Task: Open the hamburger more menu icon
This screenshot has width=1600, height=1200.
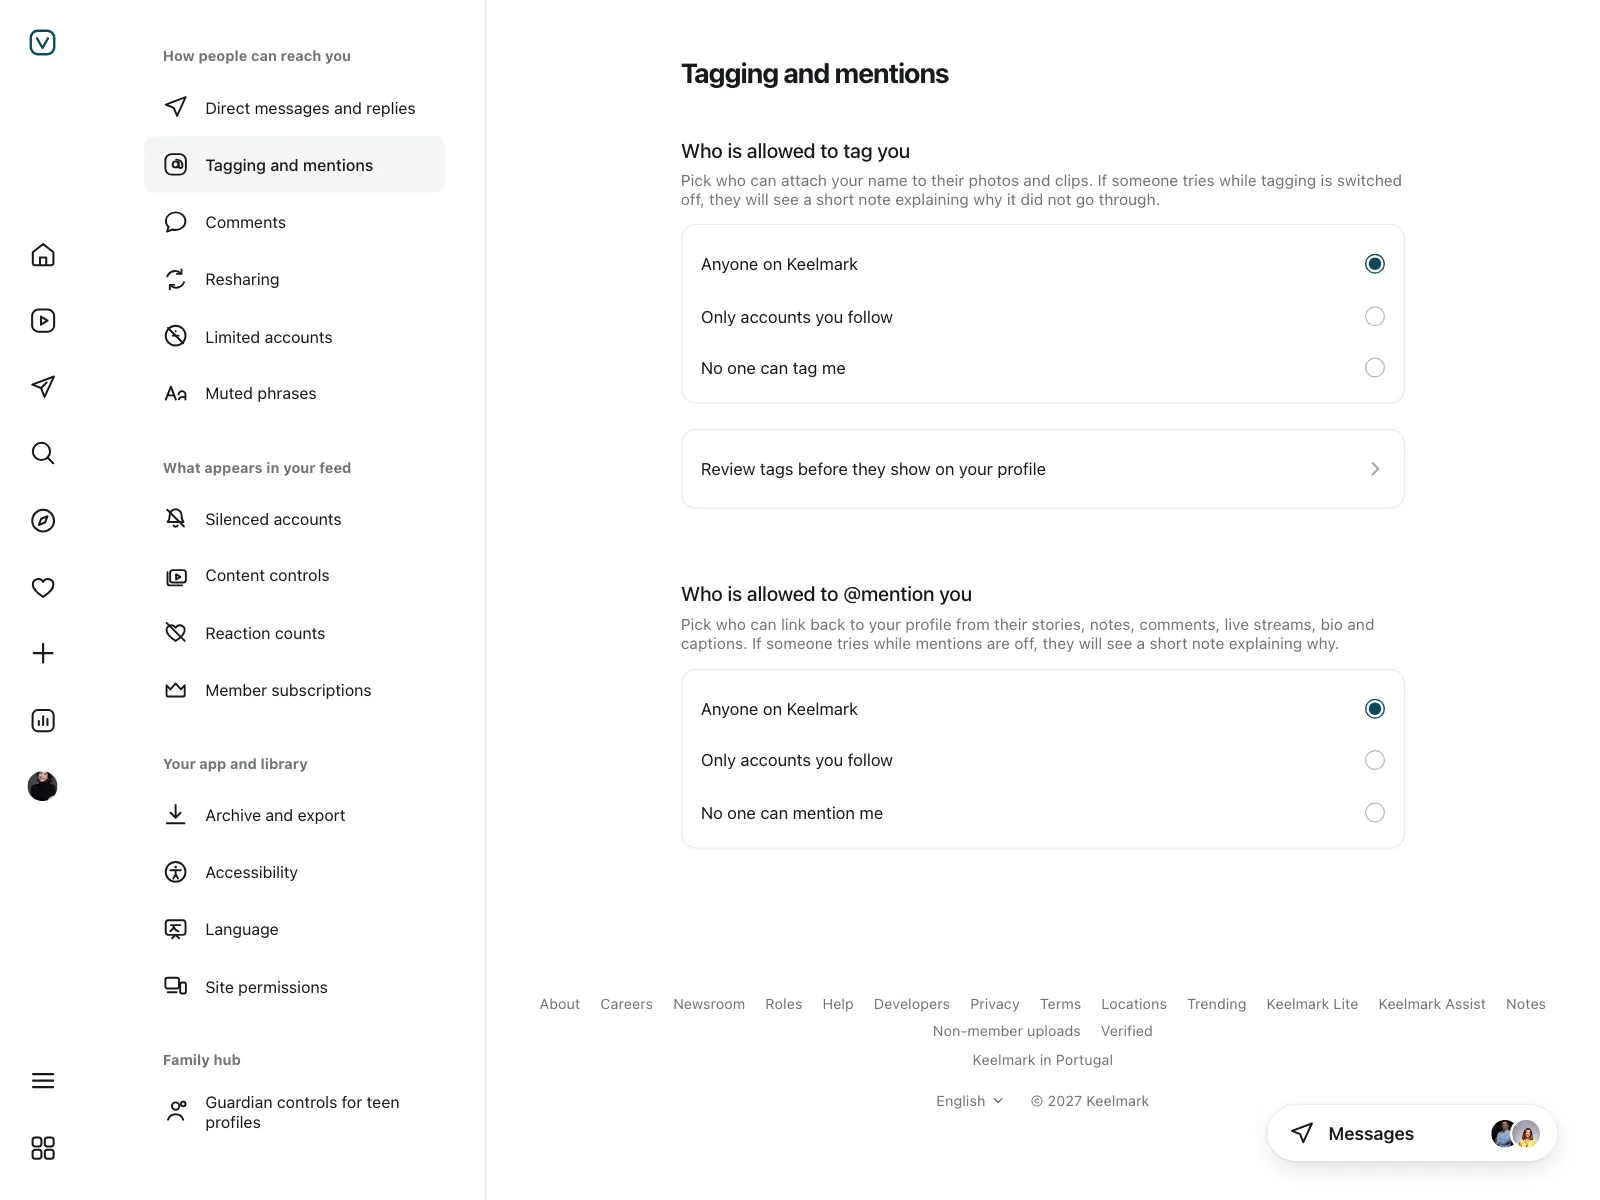Action: coord(43,1081)
